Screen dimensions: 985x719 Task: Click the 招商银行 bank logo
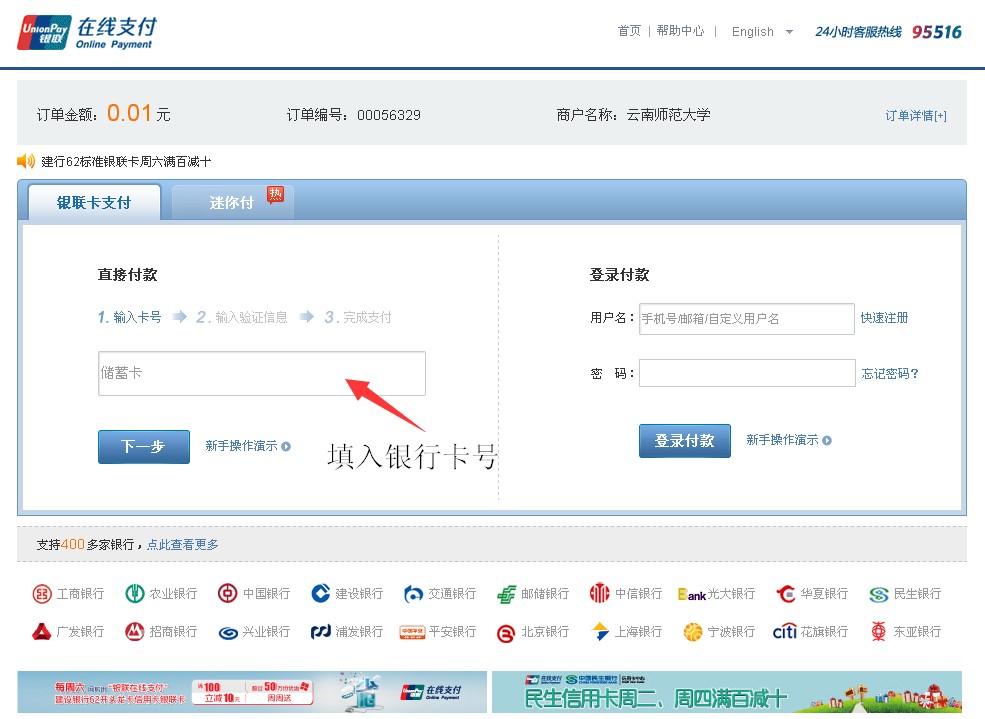[134, 632]
